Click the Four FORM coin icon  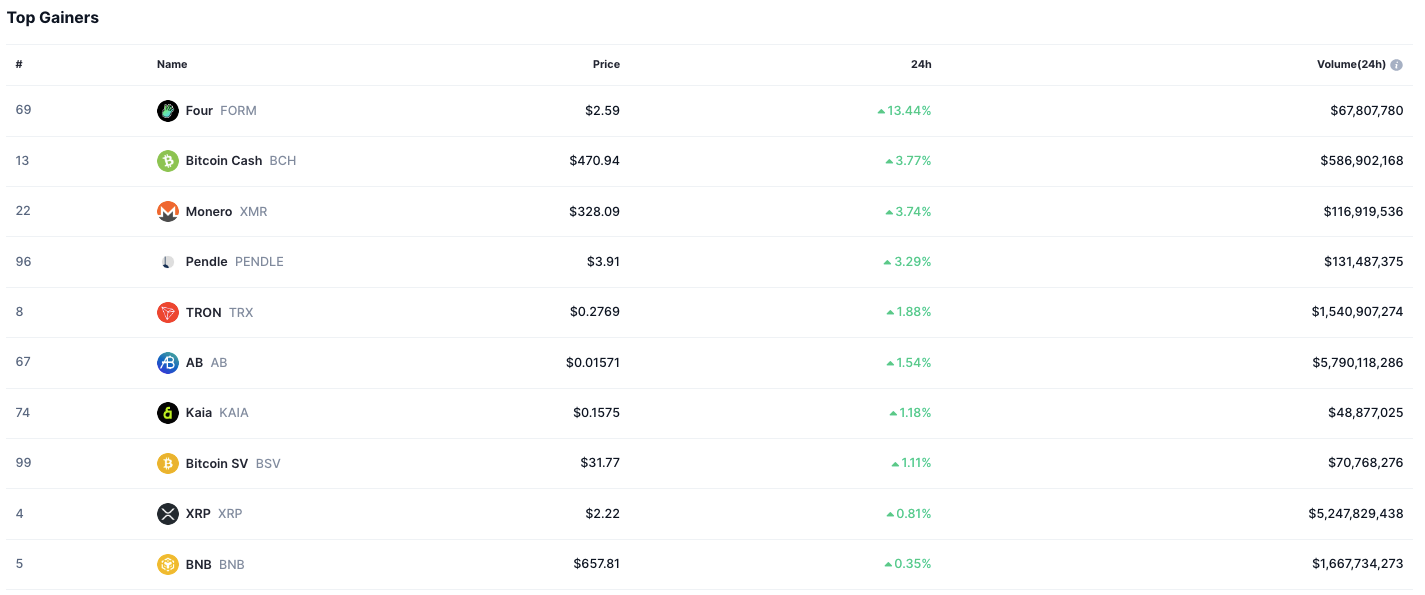[x=168, y=111]
